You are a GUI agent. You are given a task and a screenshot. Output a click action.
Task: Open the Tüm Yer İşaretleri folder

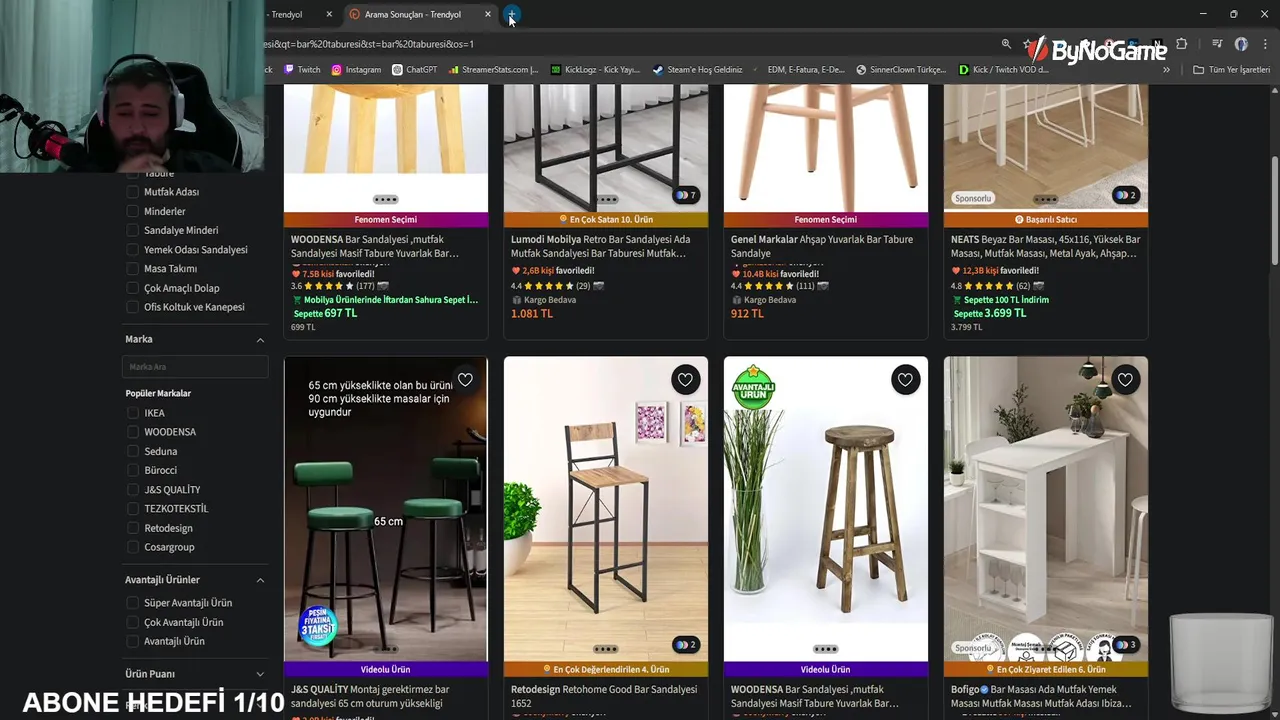[x=1231, y=70]
